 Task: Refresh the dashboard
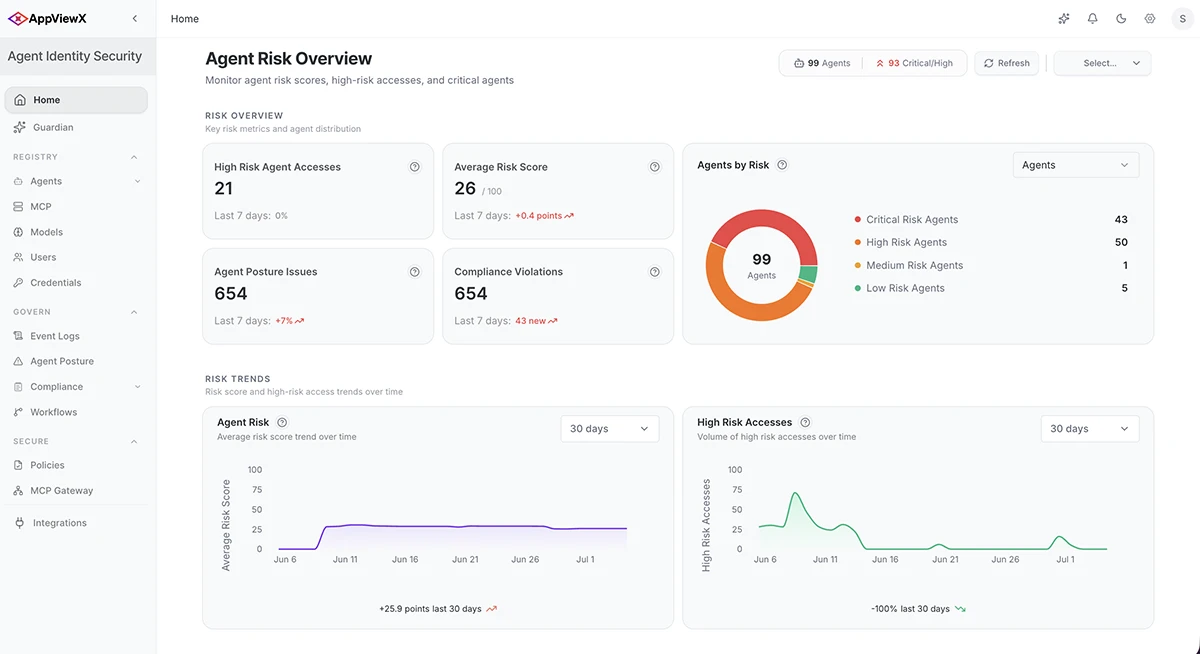click(x=1006, y=63)
